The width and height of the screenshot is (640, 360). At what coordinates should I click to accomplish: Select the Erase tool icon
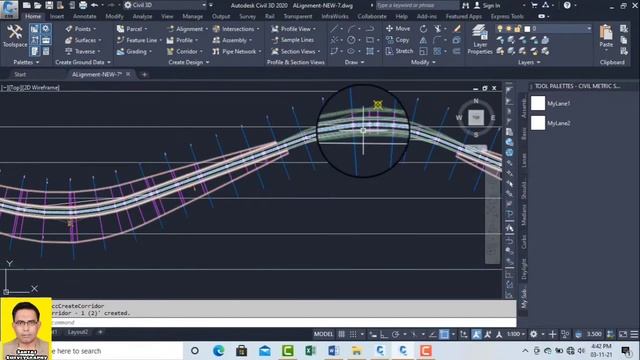click(x=457, y=29)
